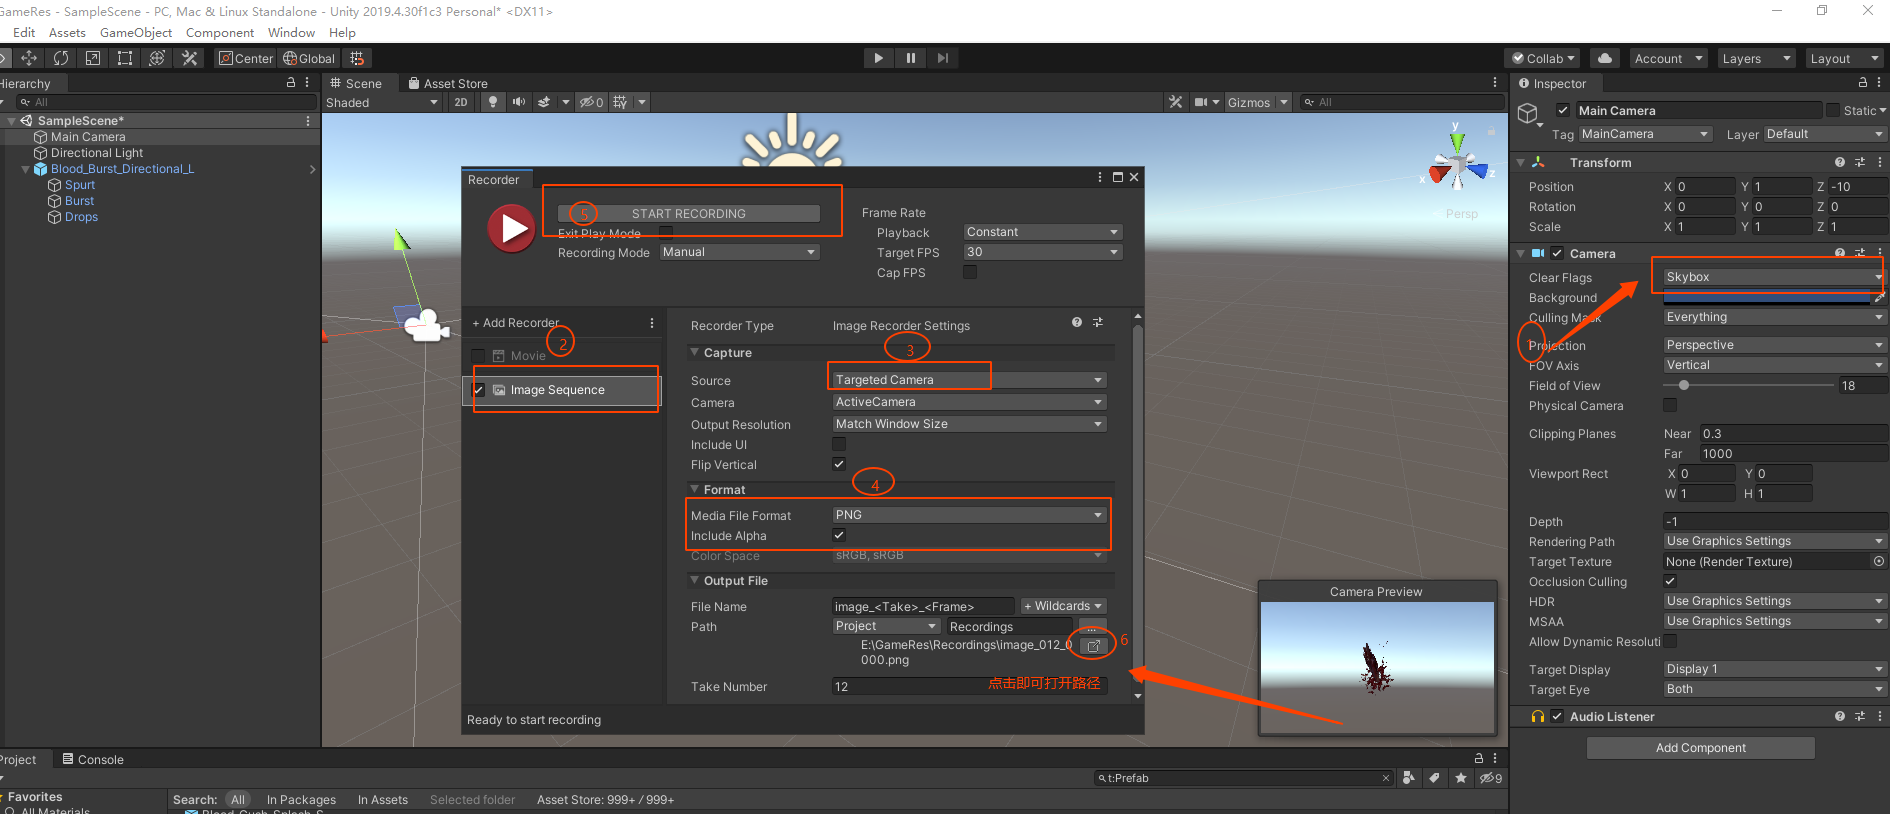The height and width of the screenshot is (814, 1890).
Task: Switch to the Asset Store tab
Action: click(447, 84)
